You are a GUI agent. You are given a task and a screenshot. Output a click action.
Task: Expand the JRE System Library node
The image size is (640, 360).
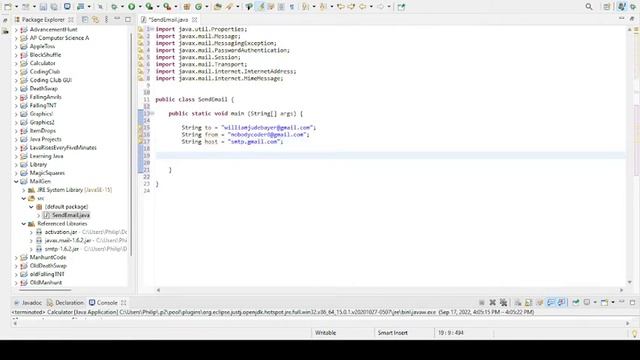24,190
